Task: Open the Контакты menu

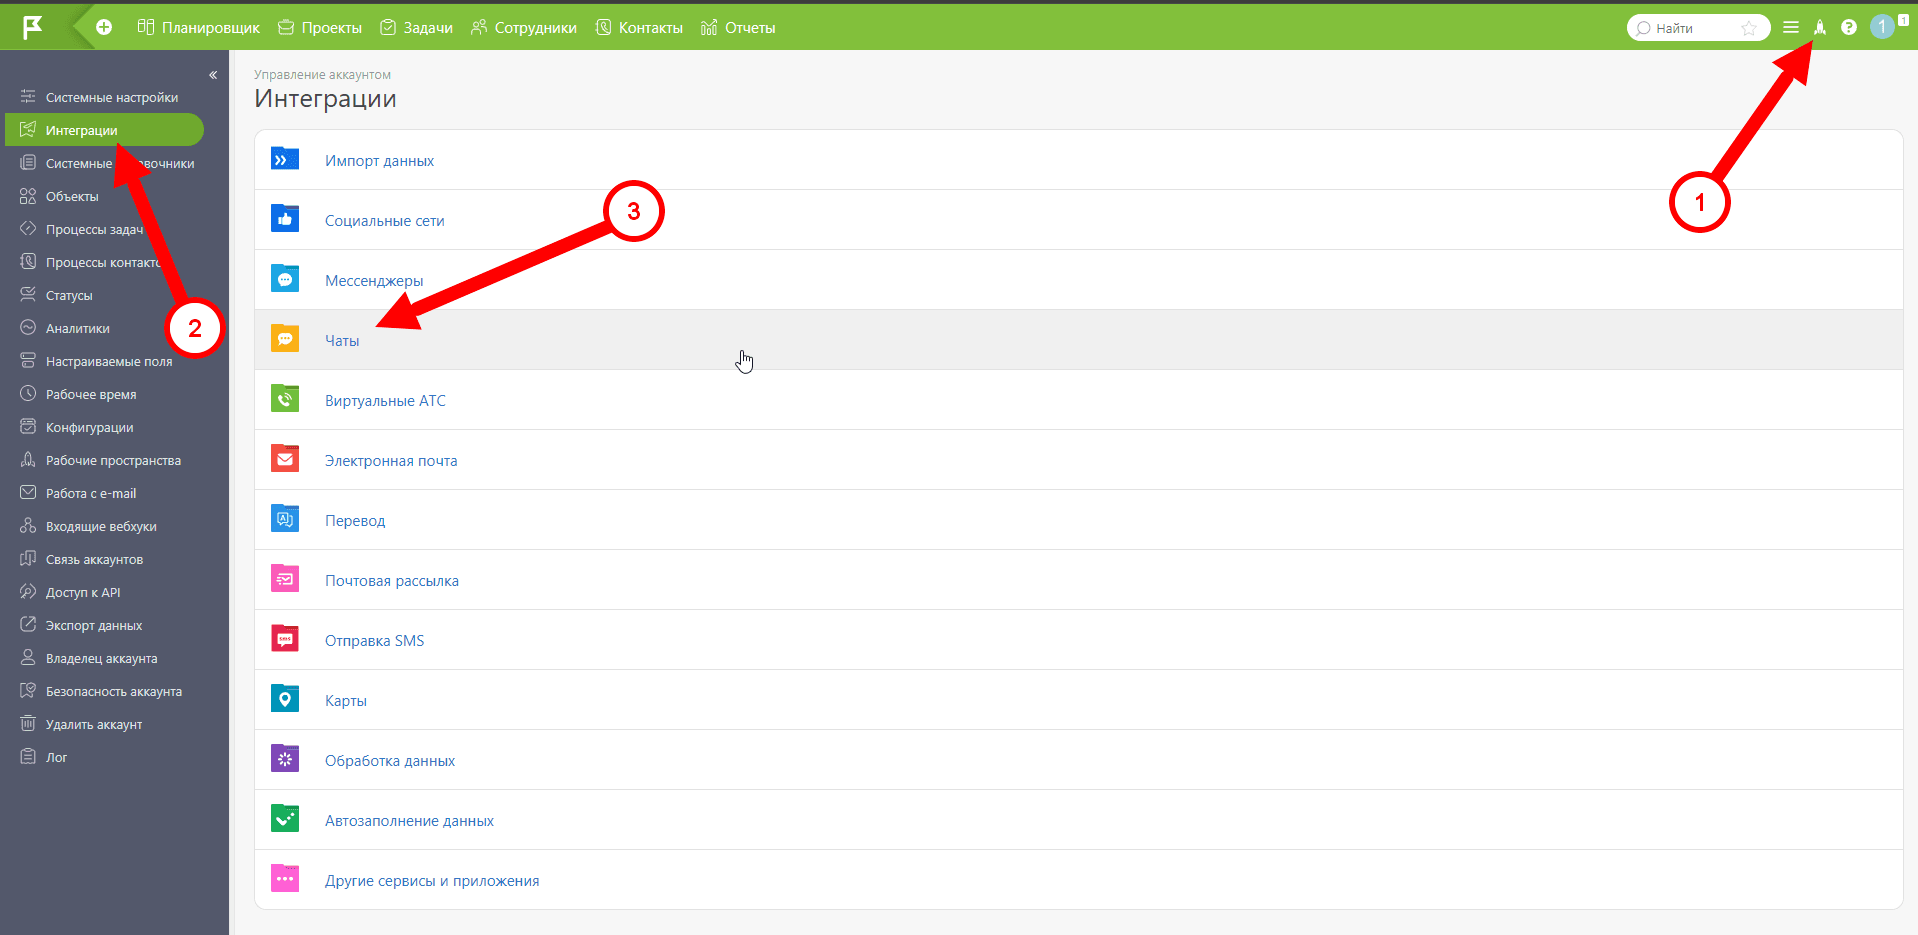Action: [x=639, y=28]
